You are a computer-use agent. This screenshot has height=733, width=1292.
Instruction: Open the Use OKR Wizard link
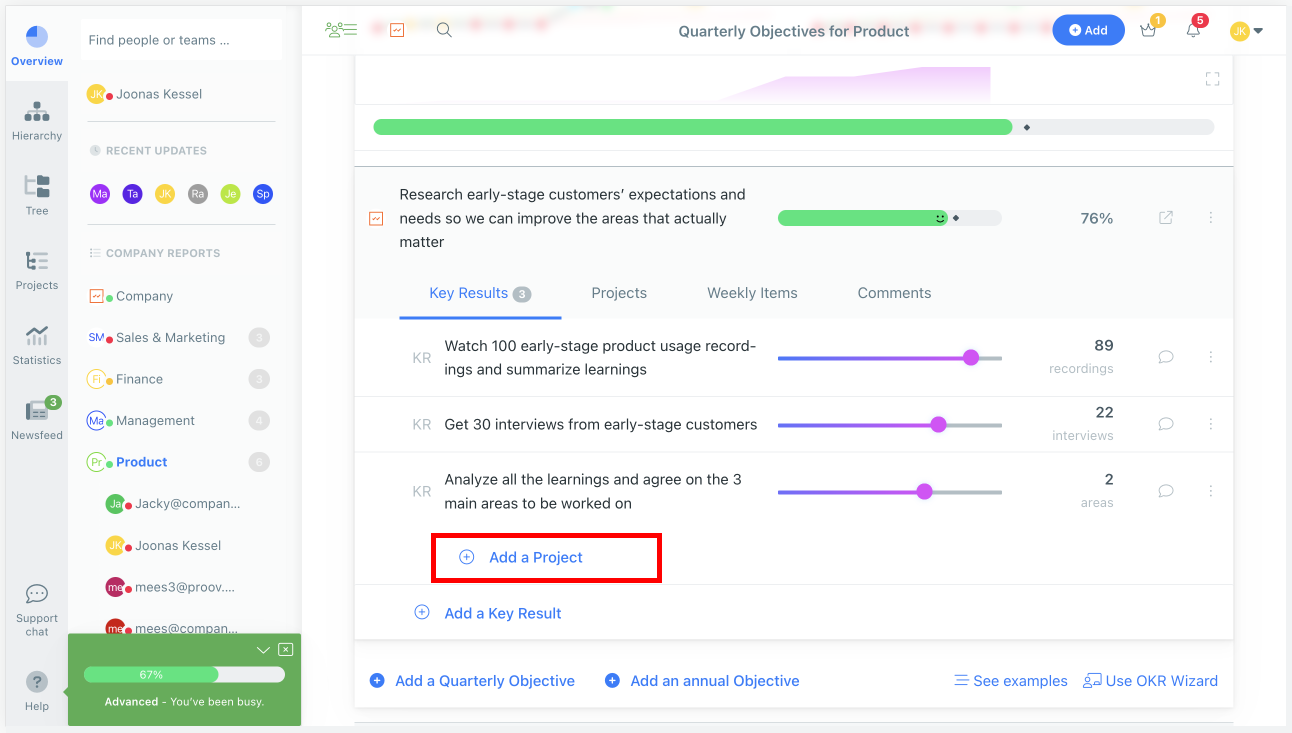tap(1151, 680)
